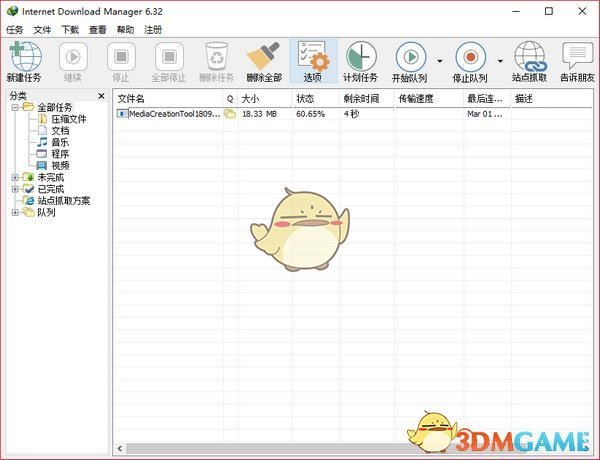Click the 开始队列 start queue icon
Screen dimensions: 600x460
coord(411,57)
